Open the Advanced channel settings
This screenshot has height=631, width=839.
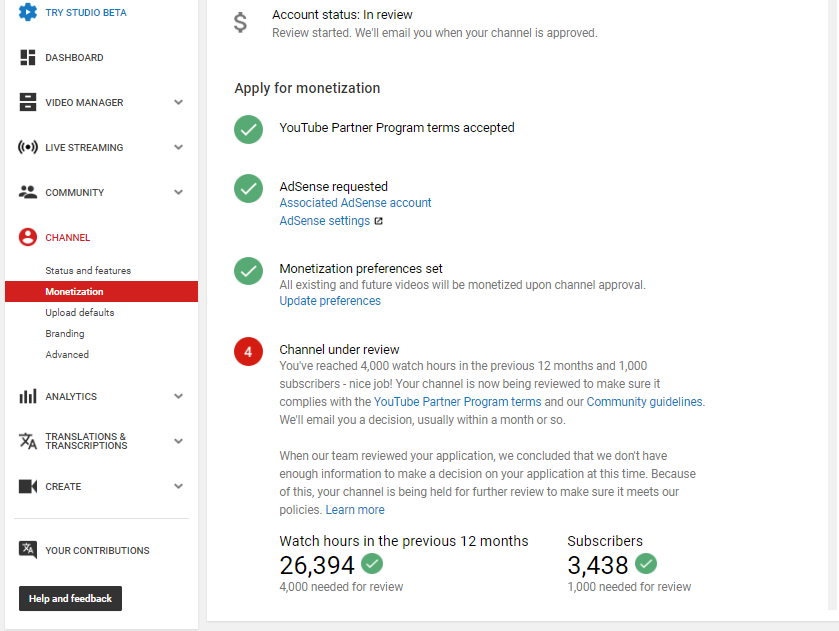(x=67, y=354)
